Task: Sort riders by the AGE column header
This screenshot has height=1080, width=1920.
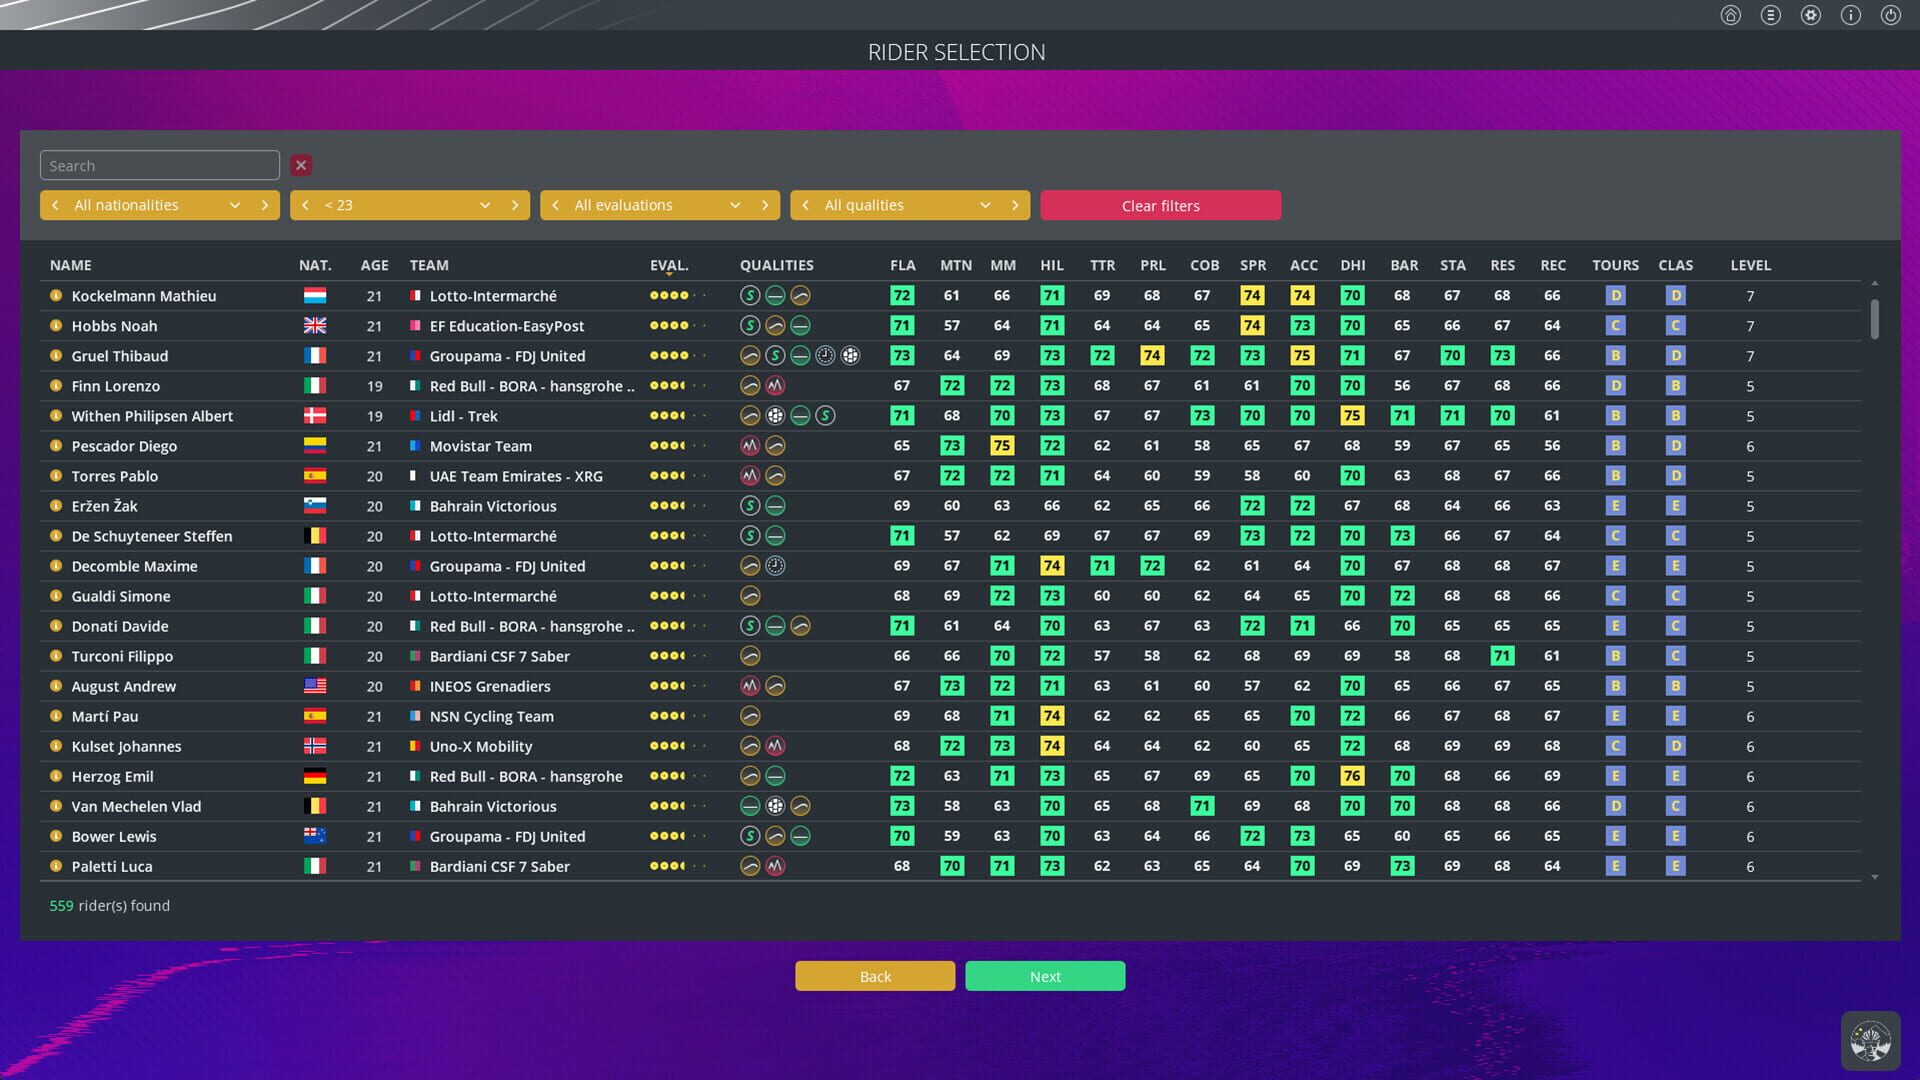Action: (x=374, y=265)
